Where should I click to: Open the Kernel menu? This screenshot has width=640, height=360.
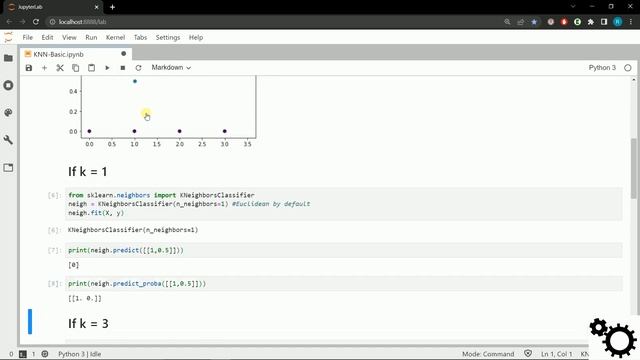115,37
